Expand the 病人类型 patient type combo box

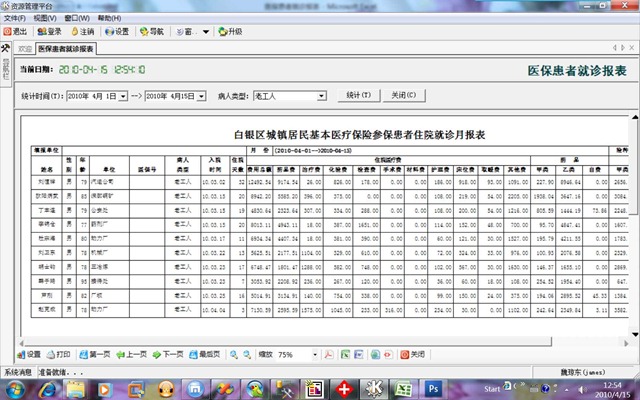321,96
